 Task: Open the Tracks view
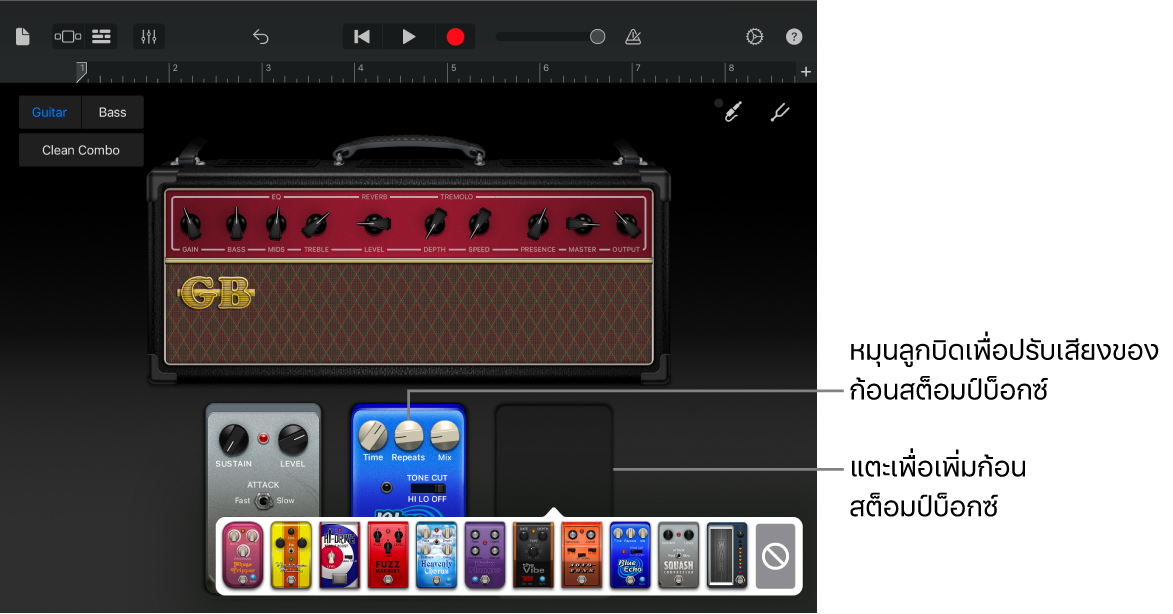(x=101, y=36)
